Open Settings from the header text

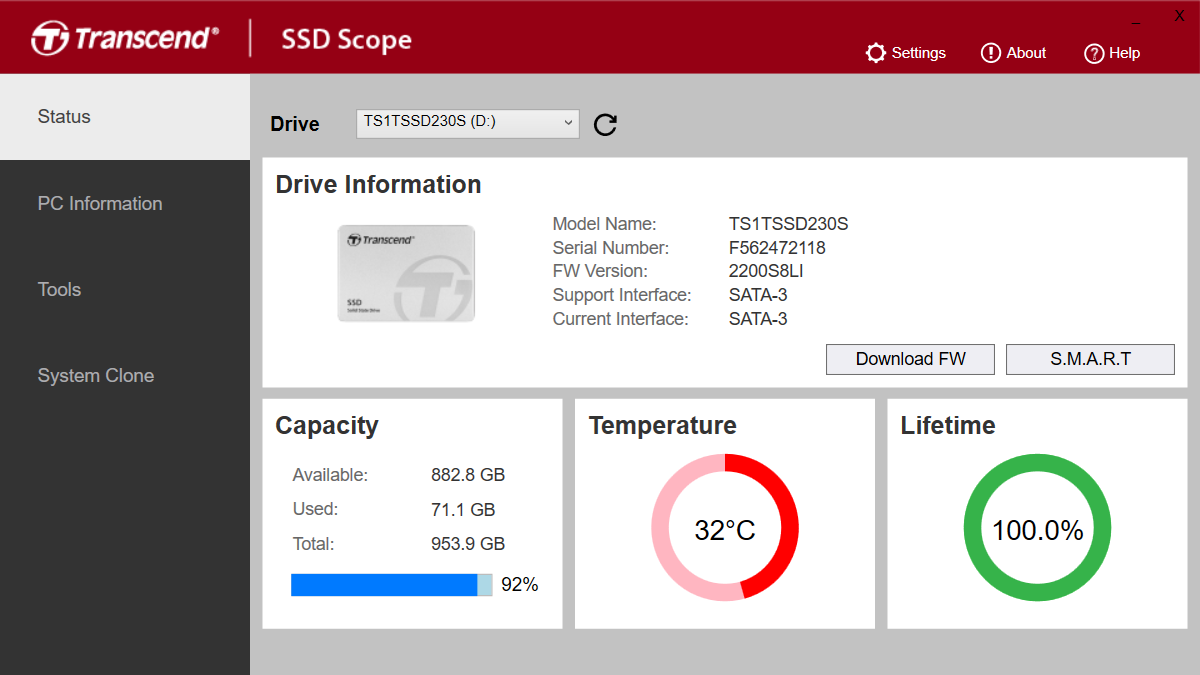tap(918, 53)
